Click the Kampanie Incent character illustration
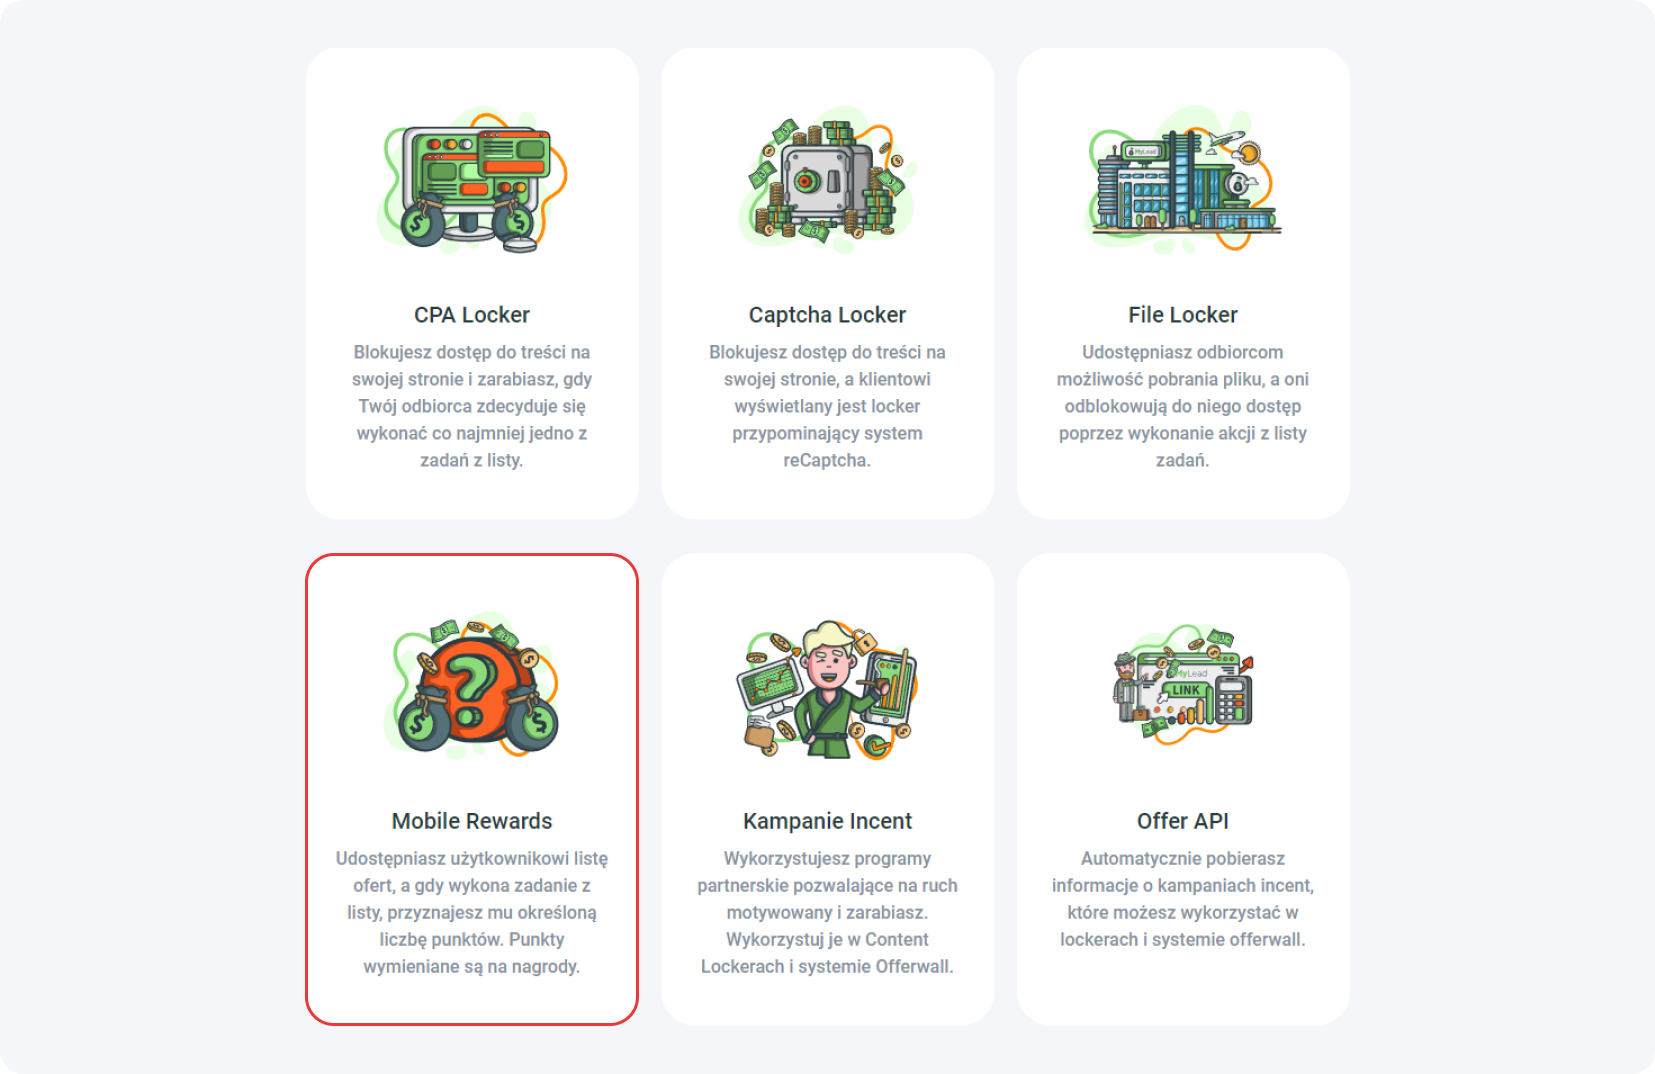Screen dimensions: 1655x1074 point(827,689)
